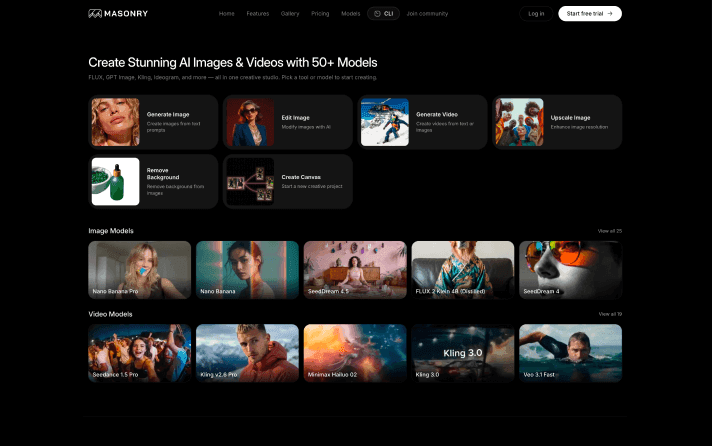
Task: Open the Create Canvas tool card
Action: (x=288, y=182)
